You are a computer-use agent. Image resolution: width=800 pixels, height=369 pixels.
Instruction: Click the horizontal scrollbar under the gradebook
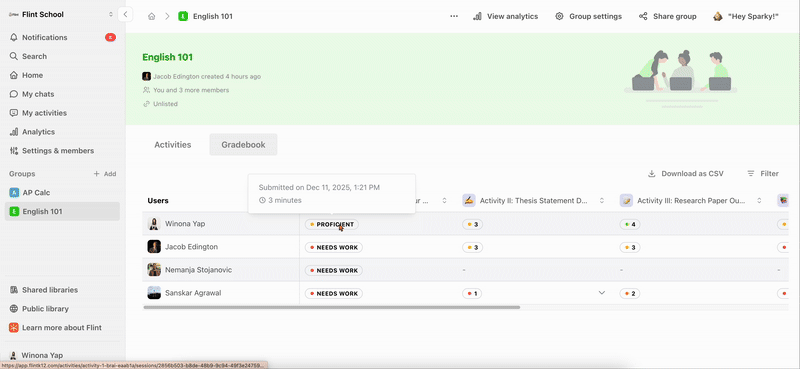(332, 307)
